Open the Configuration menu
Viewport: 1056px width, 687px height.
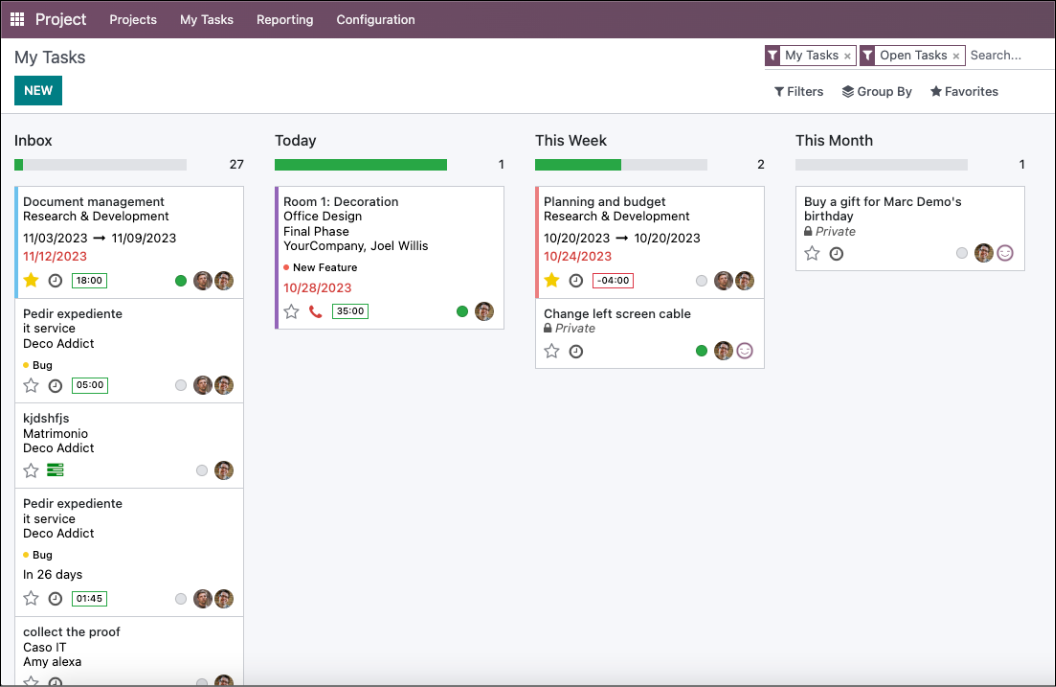pyautogui.click(x=375, y=19)
